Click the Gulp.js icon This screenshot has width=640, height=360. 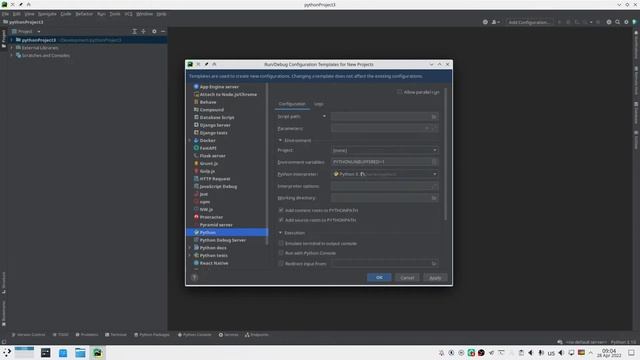click(196, 171)
